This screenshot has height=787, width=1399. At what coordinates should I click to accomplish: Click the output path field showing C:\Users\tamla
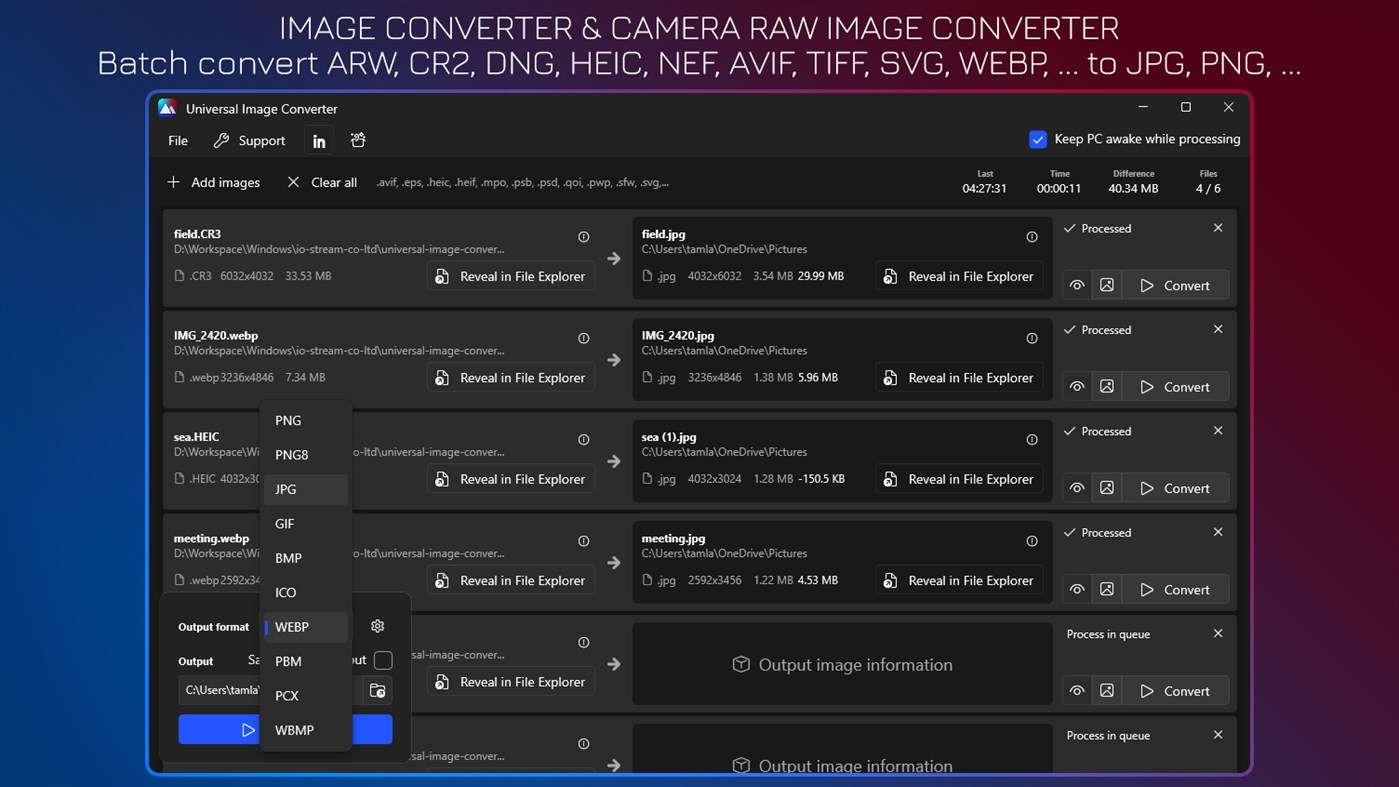[x=219, y=690]
